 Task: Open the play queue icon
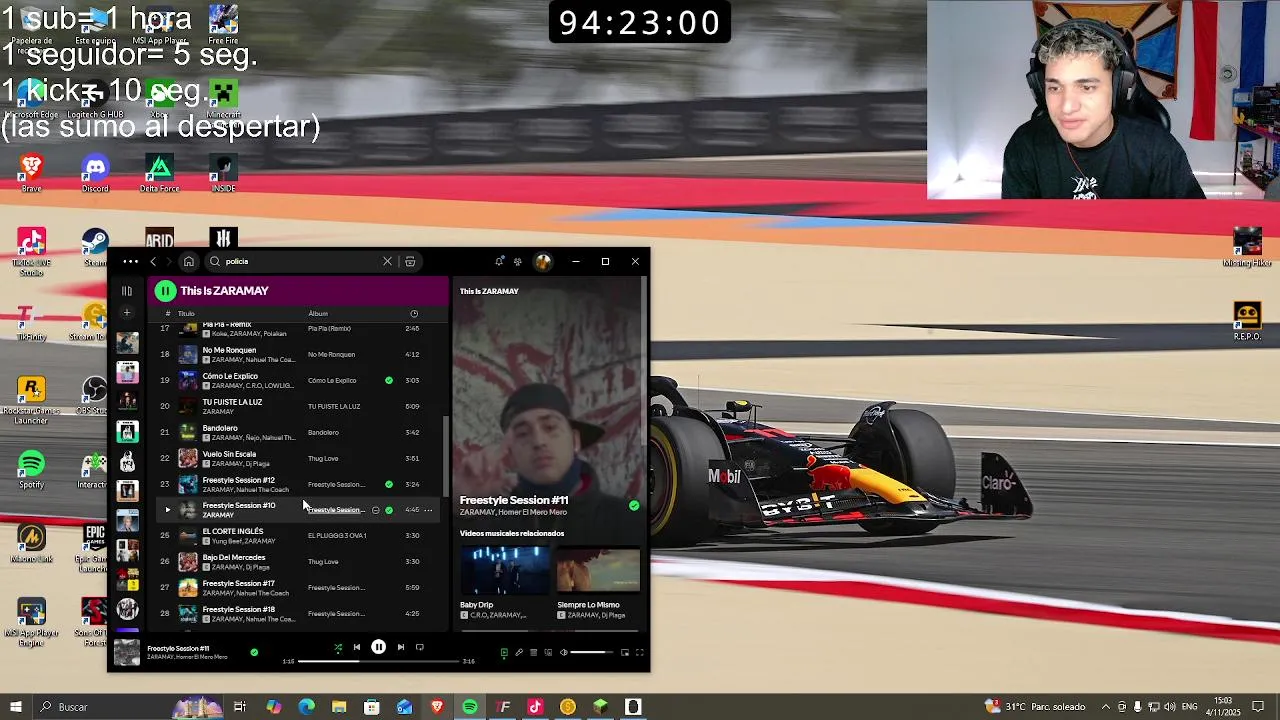pyautogui.click(x=533, y=653)
